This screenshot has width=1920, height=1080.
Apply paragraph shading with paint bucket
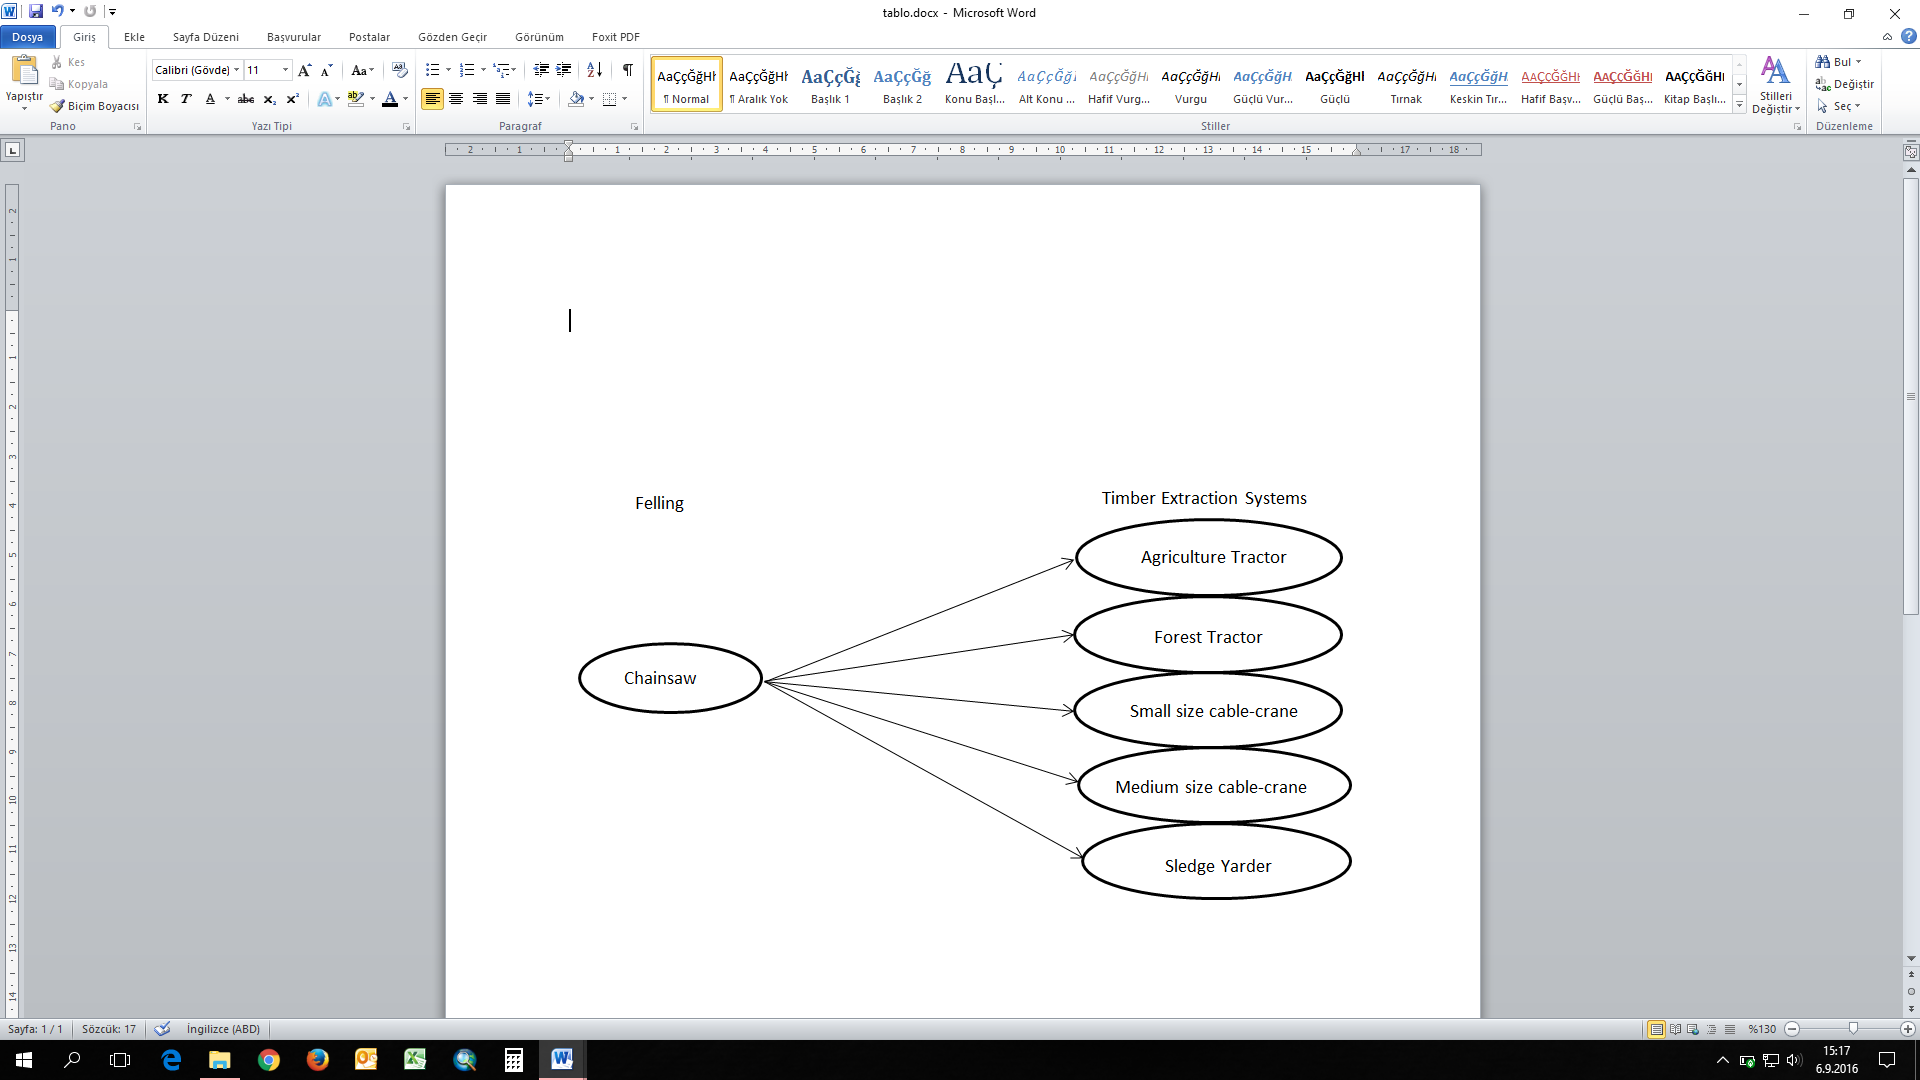click(x=576, y=99)
